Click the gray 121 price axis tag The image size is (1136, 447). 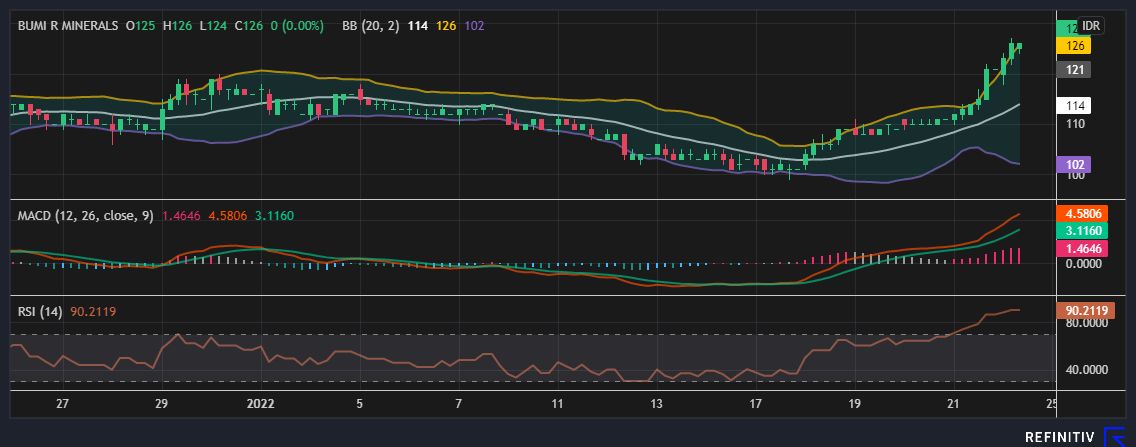(1075, 70)
